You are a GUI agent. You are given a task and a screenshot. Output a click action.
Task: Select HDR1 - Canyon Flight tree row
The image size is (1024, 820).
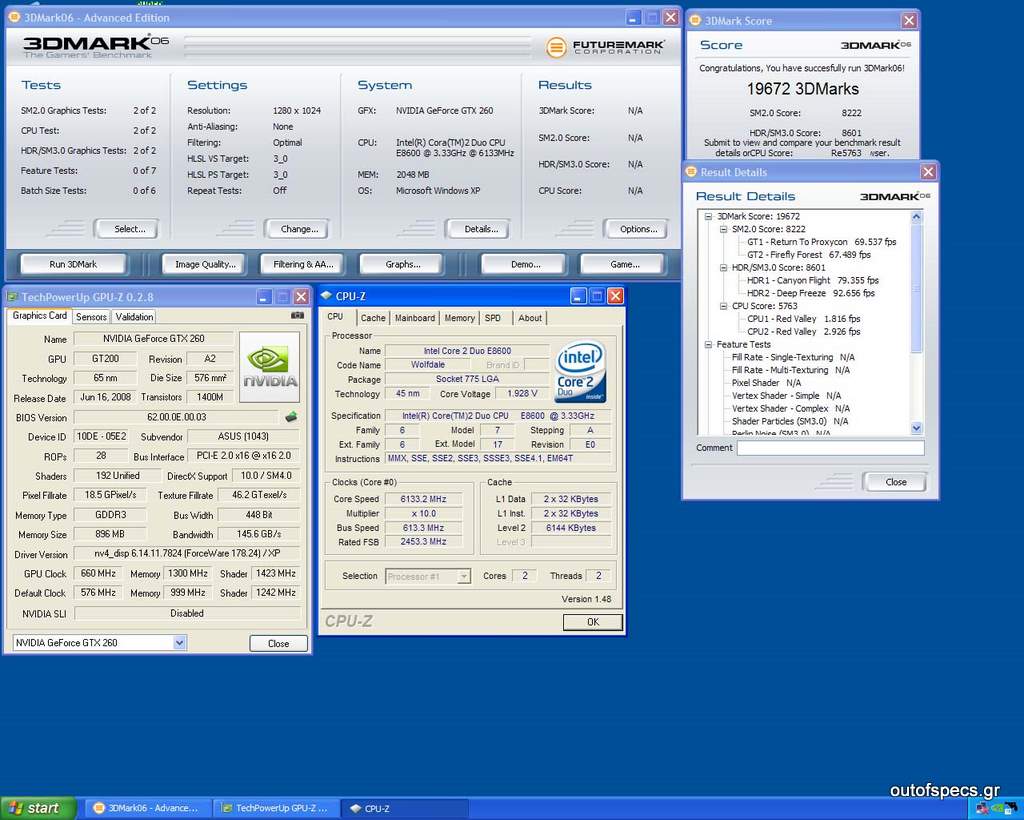[812, 281]
